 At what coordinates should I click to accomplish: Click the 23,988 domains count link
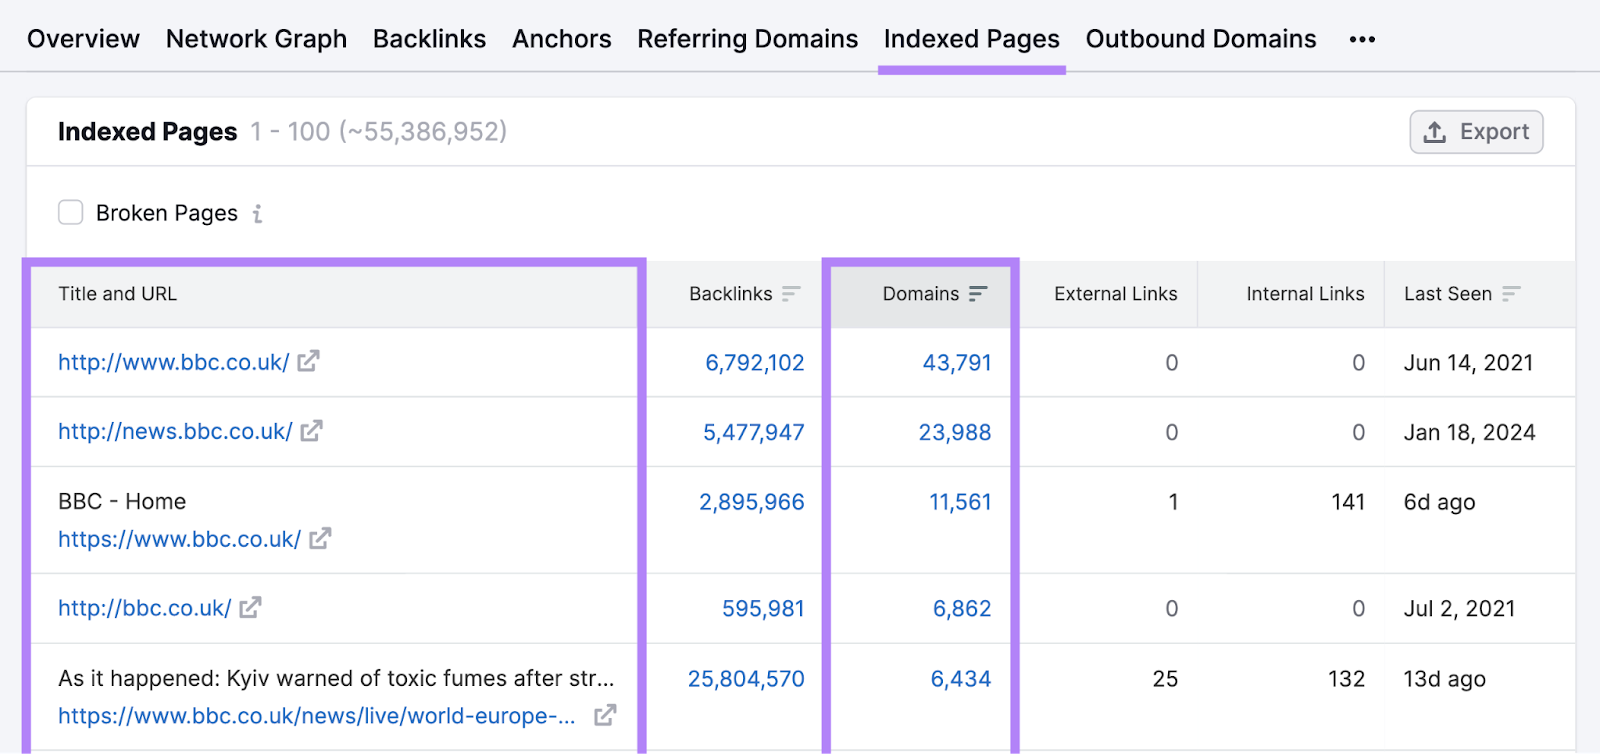click(954, 433)
